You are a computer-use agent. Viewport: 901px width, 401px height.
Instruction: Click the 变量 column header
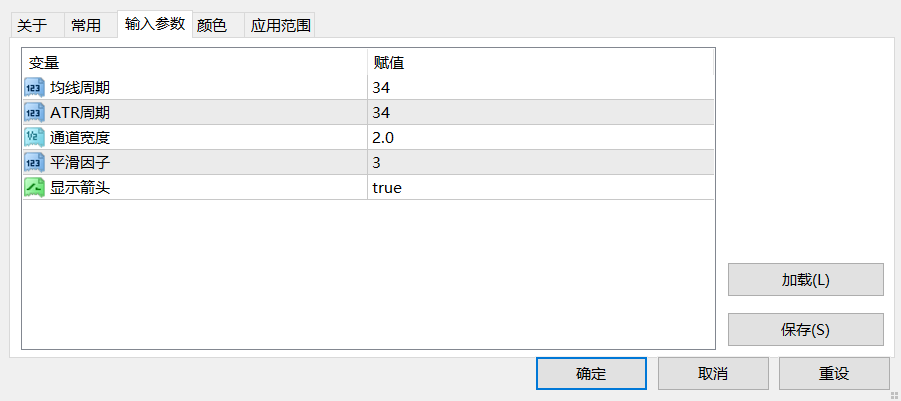coord(195,63)
